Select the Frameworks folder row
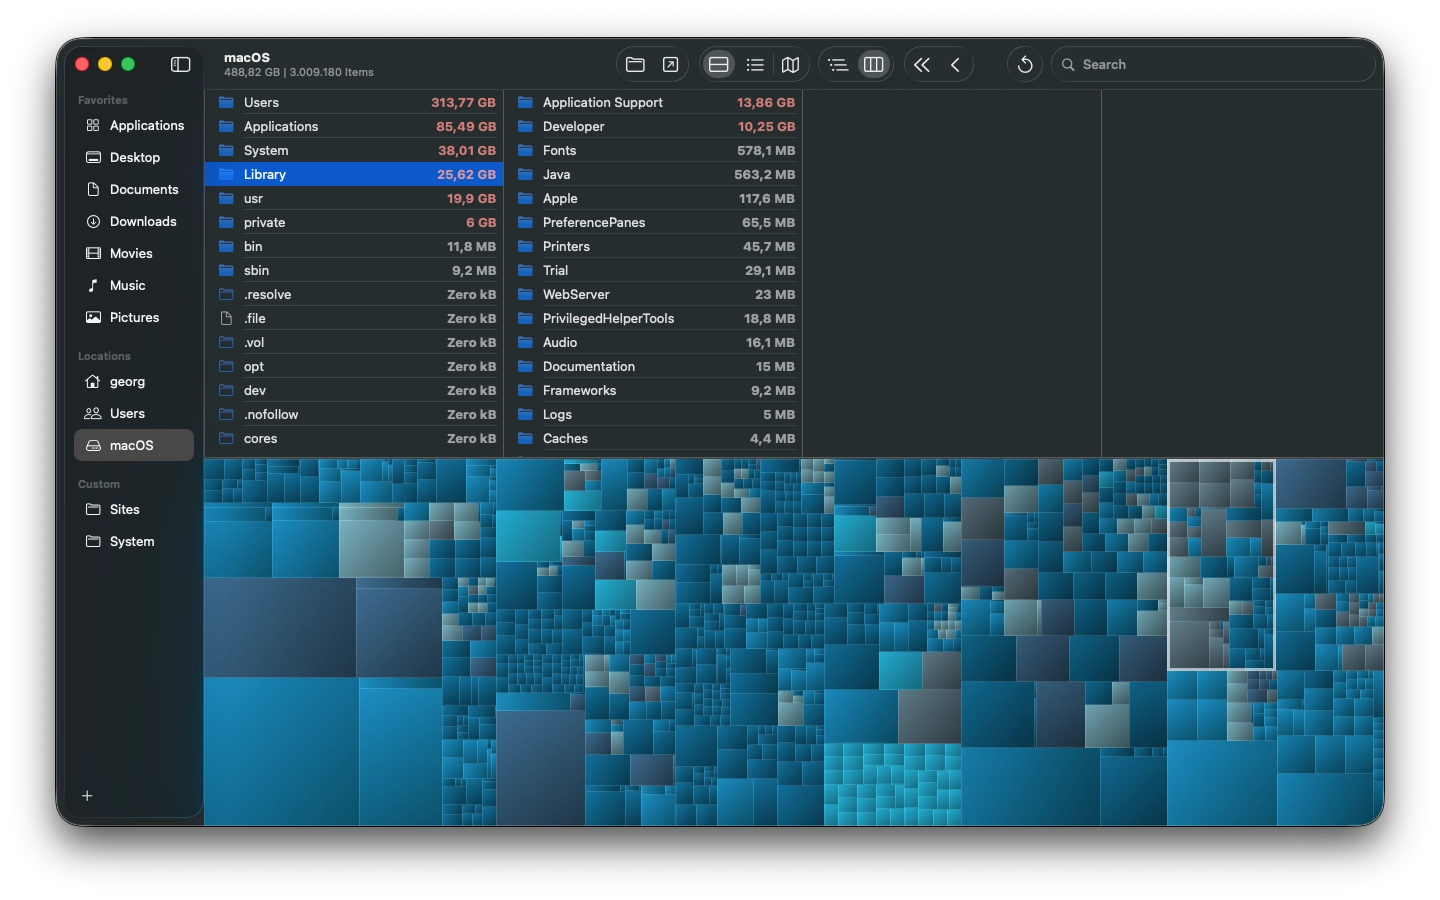This screenshot has width=1440, height=900. [x=654, y=390]
